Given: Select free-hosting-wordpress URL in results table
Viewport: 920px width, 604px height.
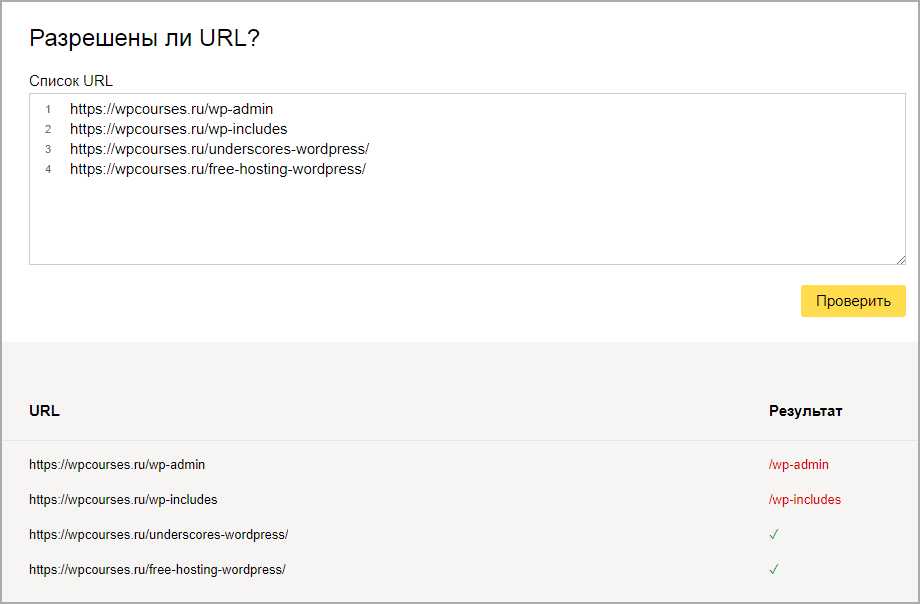Looking at the screenshot, I should point(157,570).
